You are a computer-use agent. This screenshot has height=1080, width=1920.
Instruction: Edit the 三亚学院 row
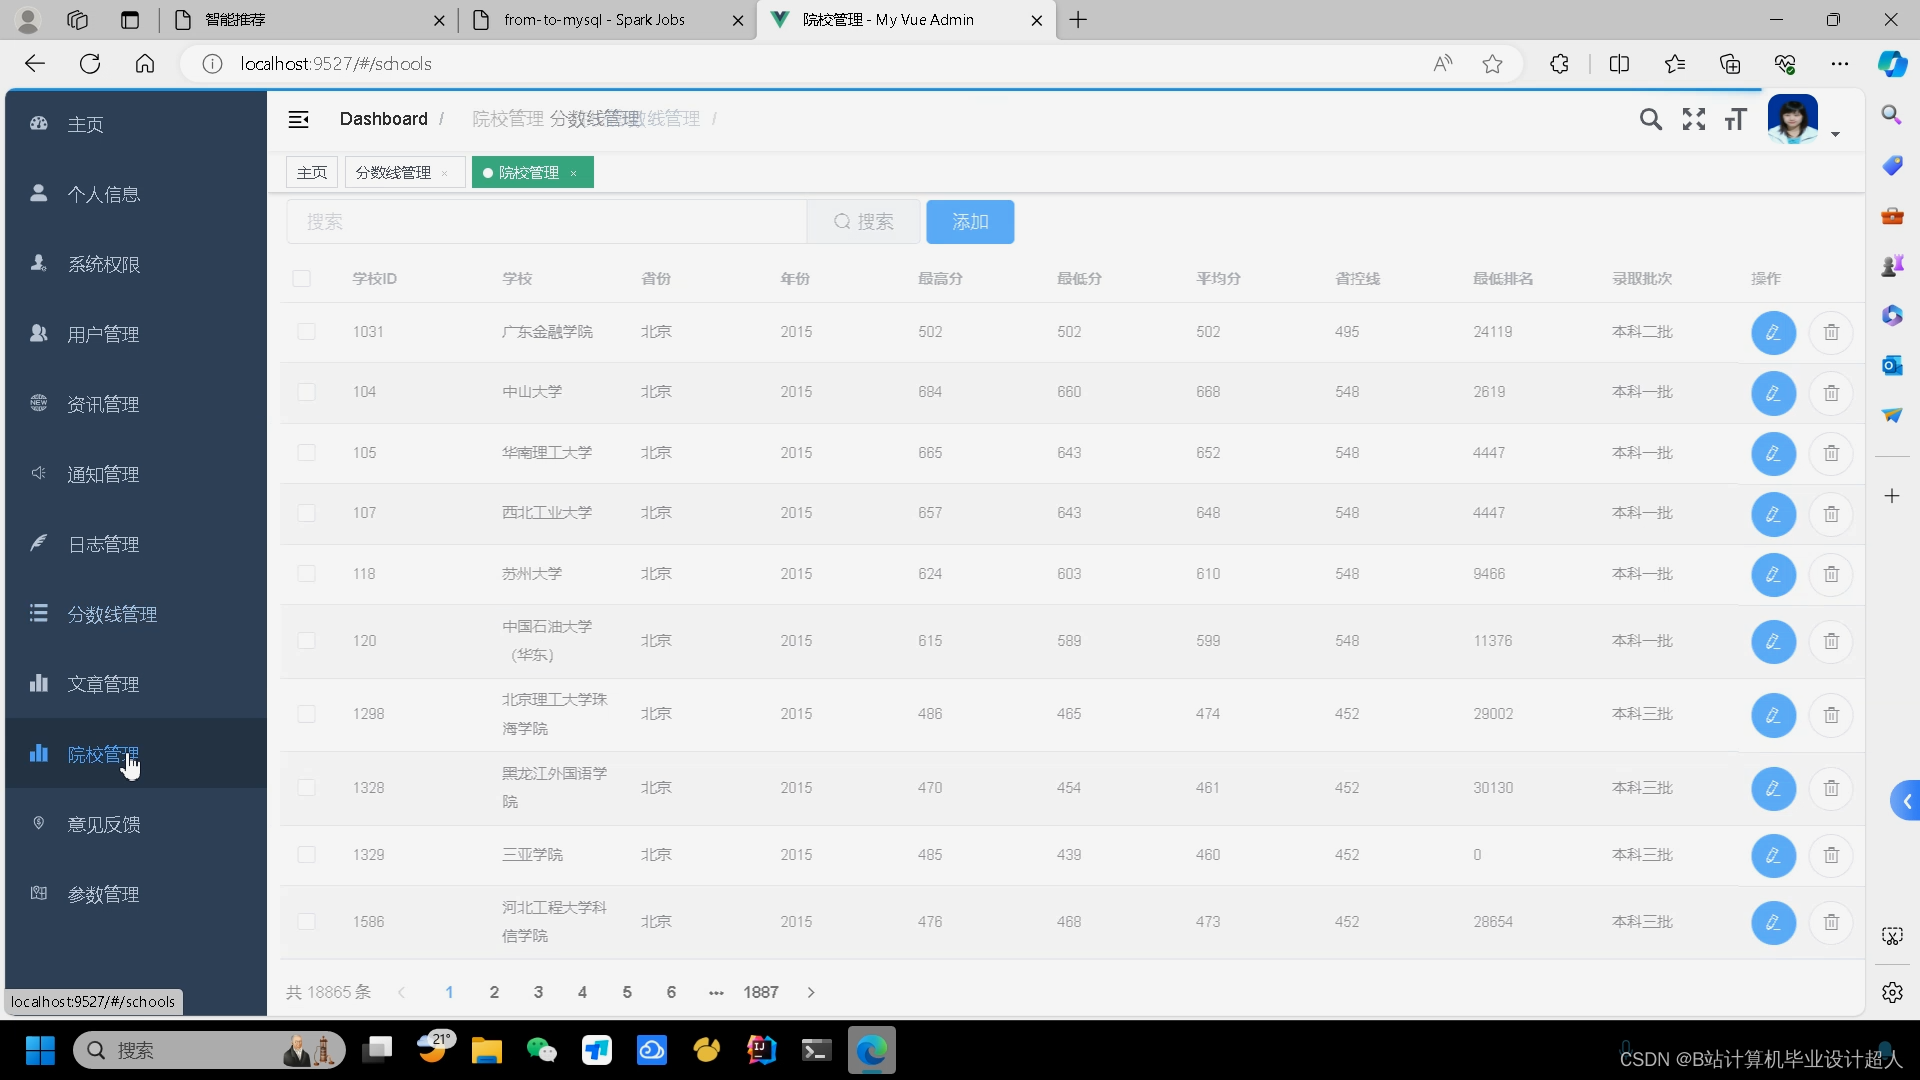tap(1772, 856)
